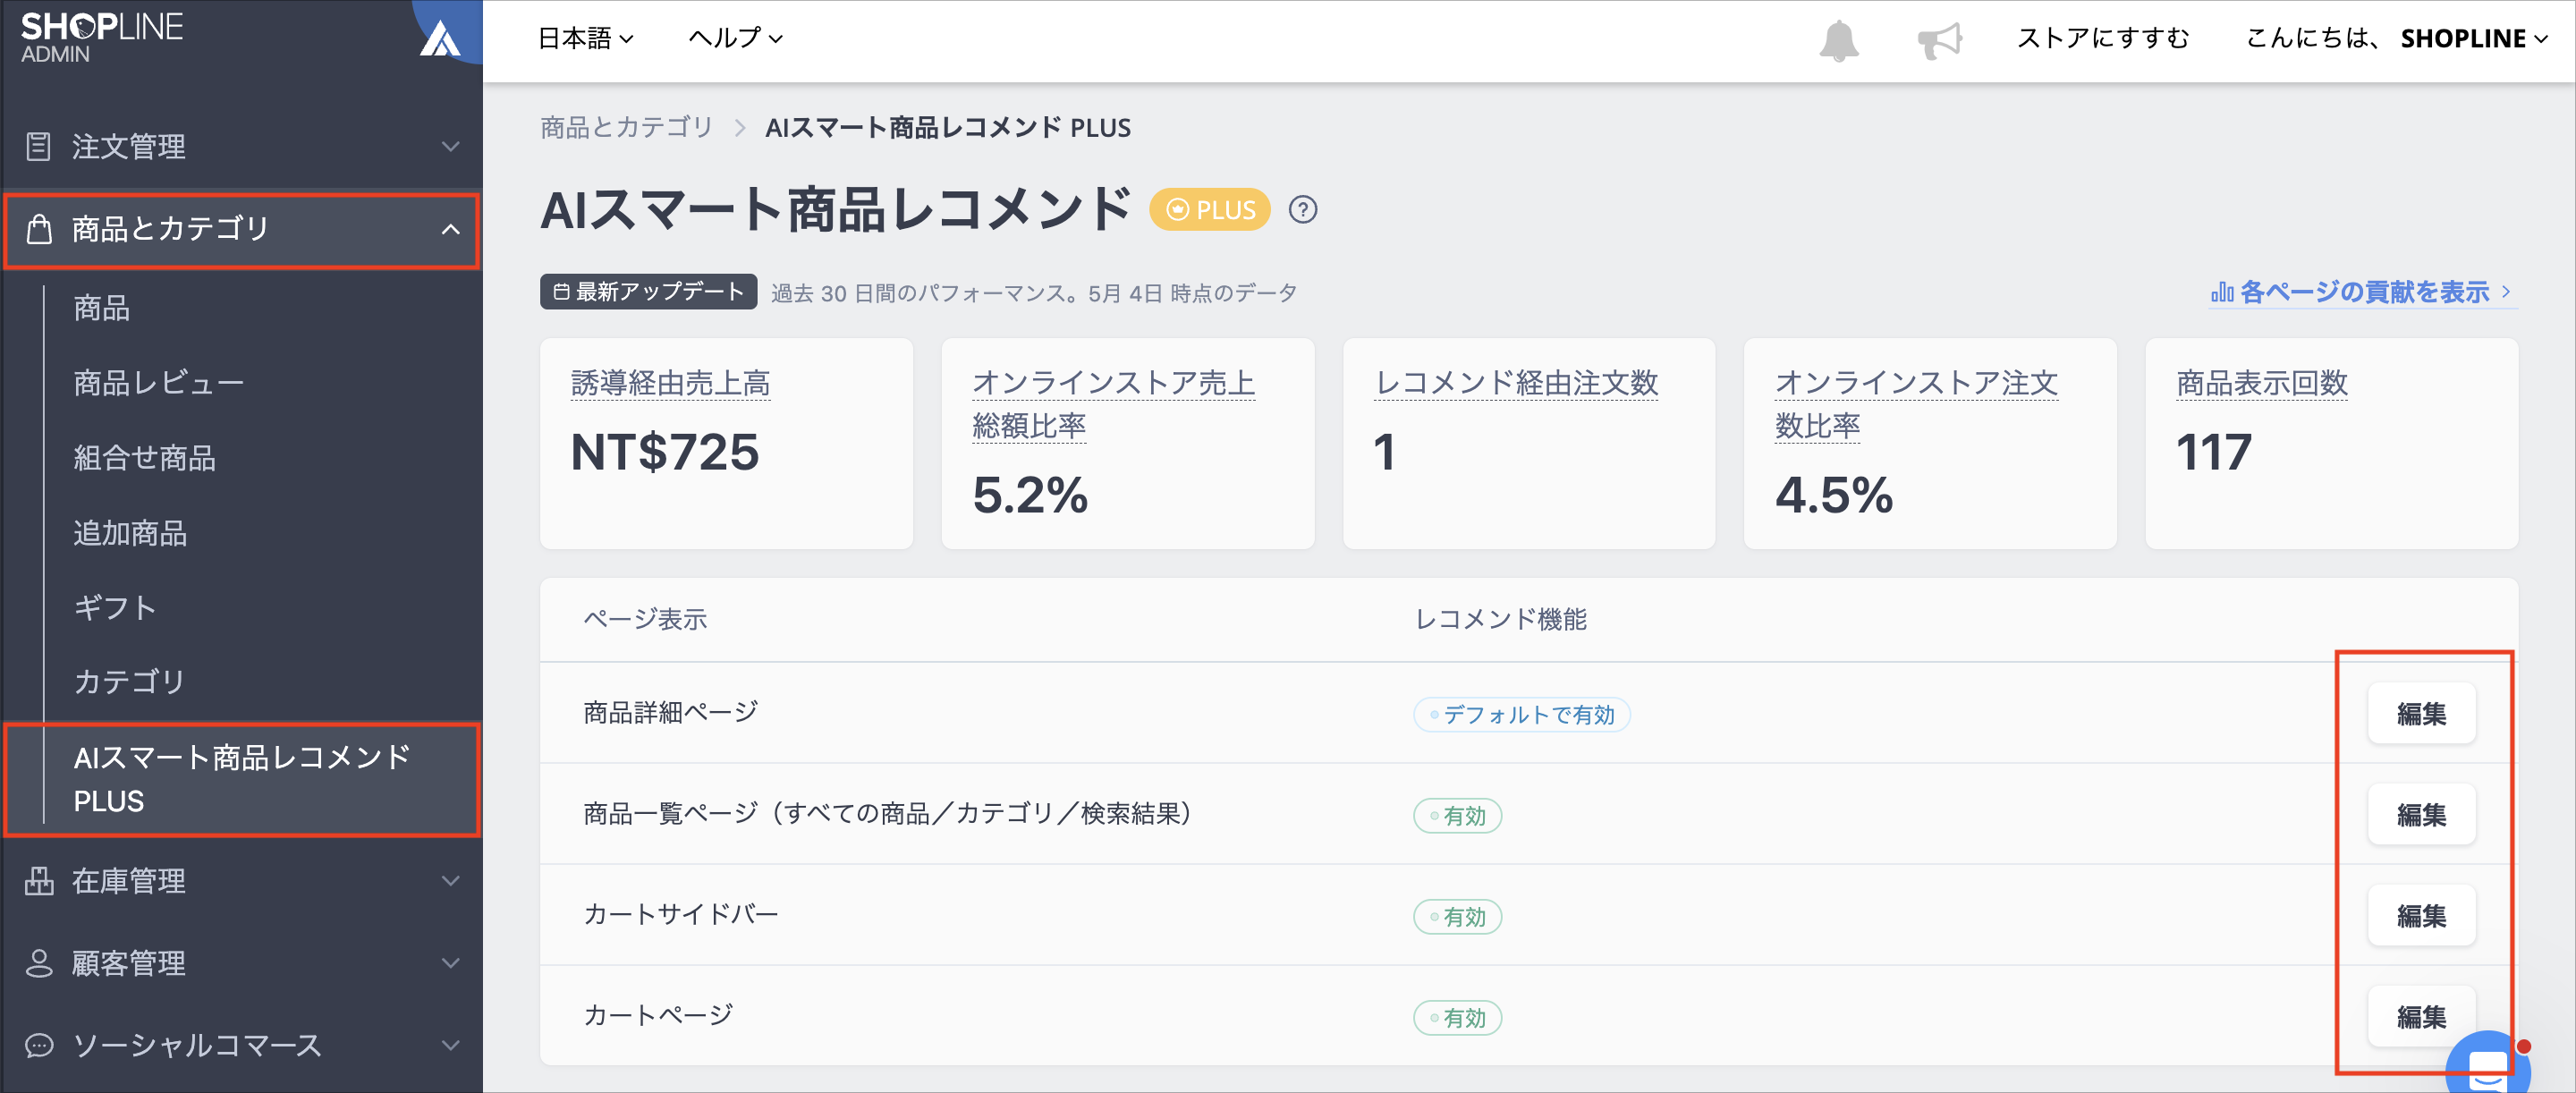Image resolution: width=2576 pixels, height=1093 pixels.
Task: Expand the 注文管理 chevron
Action: (x=451, y=147)
